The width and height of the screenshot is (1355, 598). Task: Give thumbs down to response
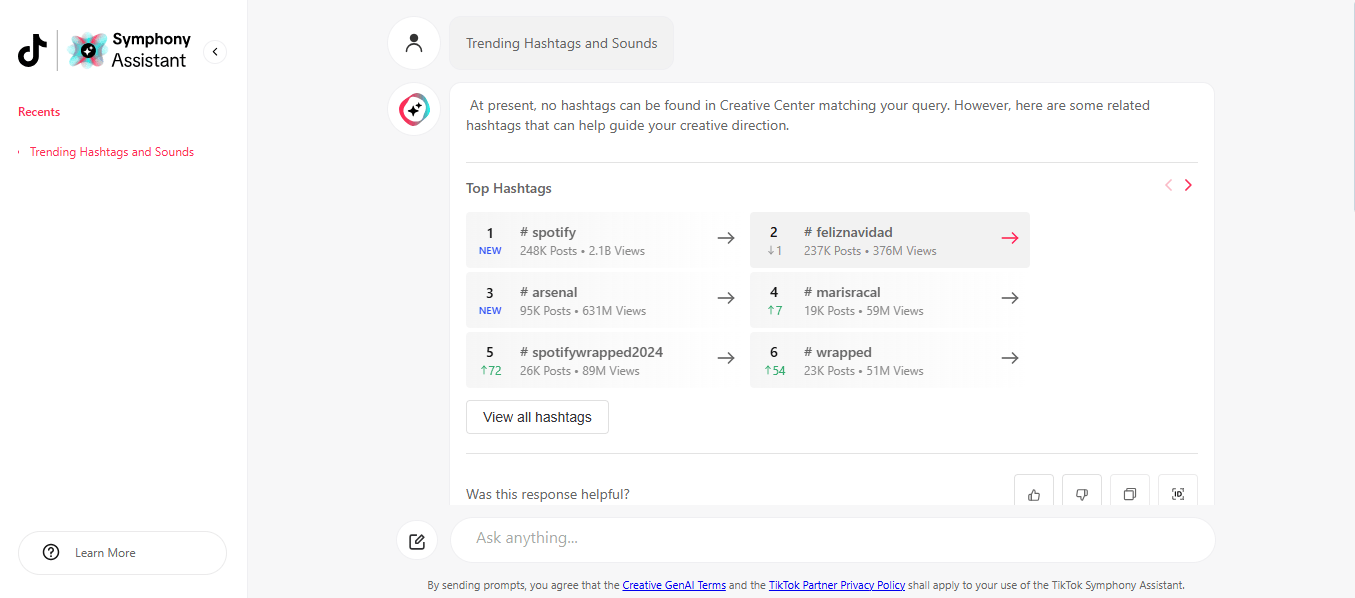[x=1082, y=493]
